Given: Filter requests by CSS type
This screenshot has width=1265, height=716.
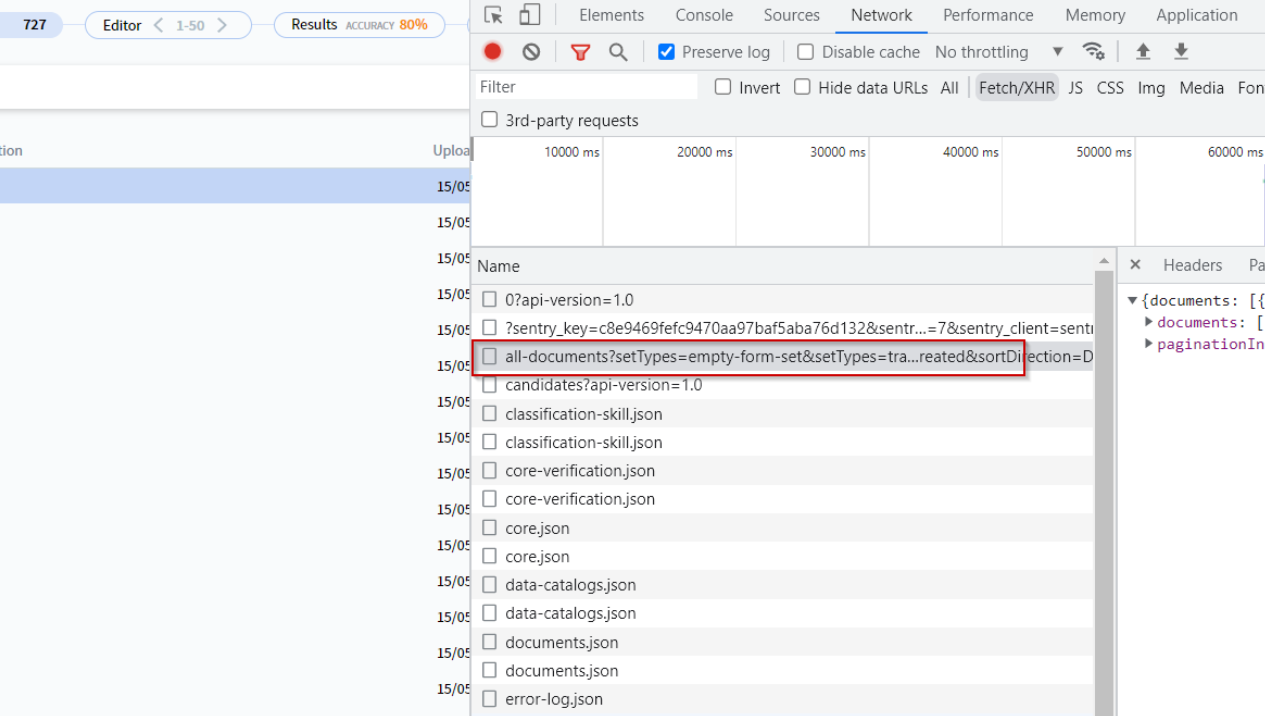Looking at the screenshot, I should [1110, 88].
